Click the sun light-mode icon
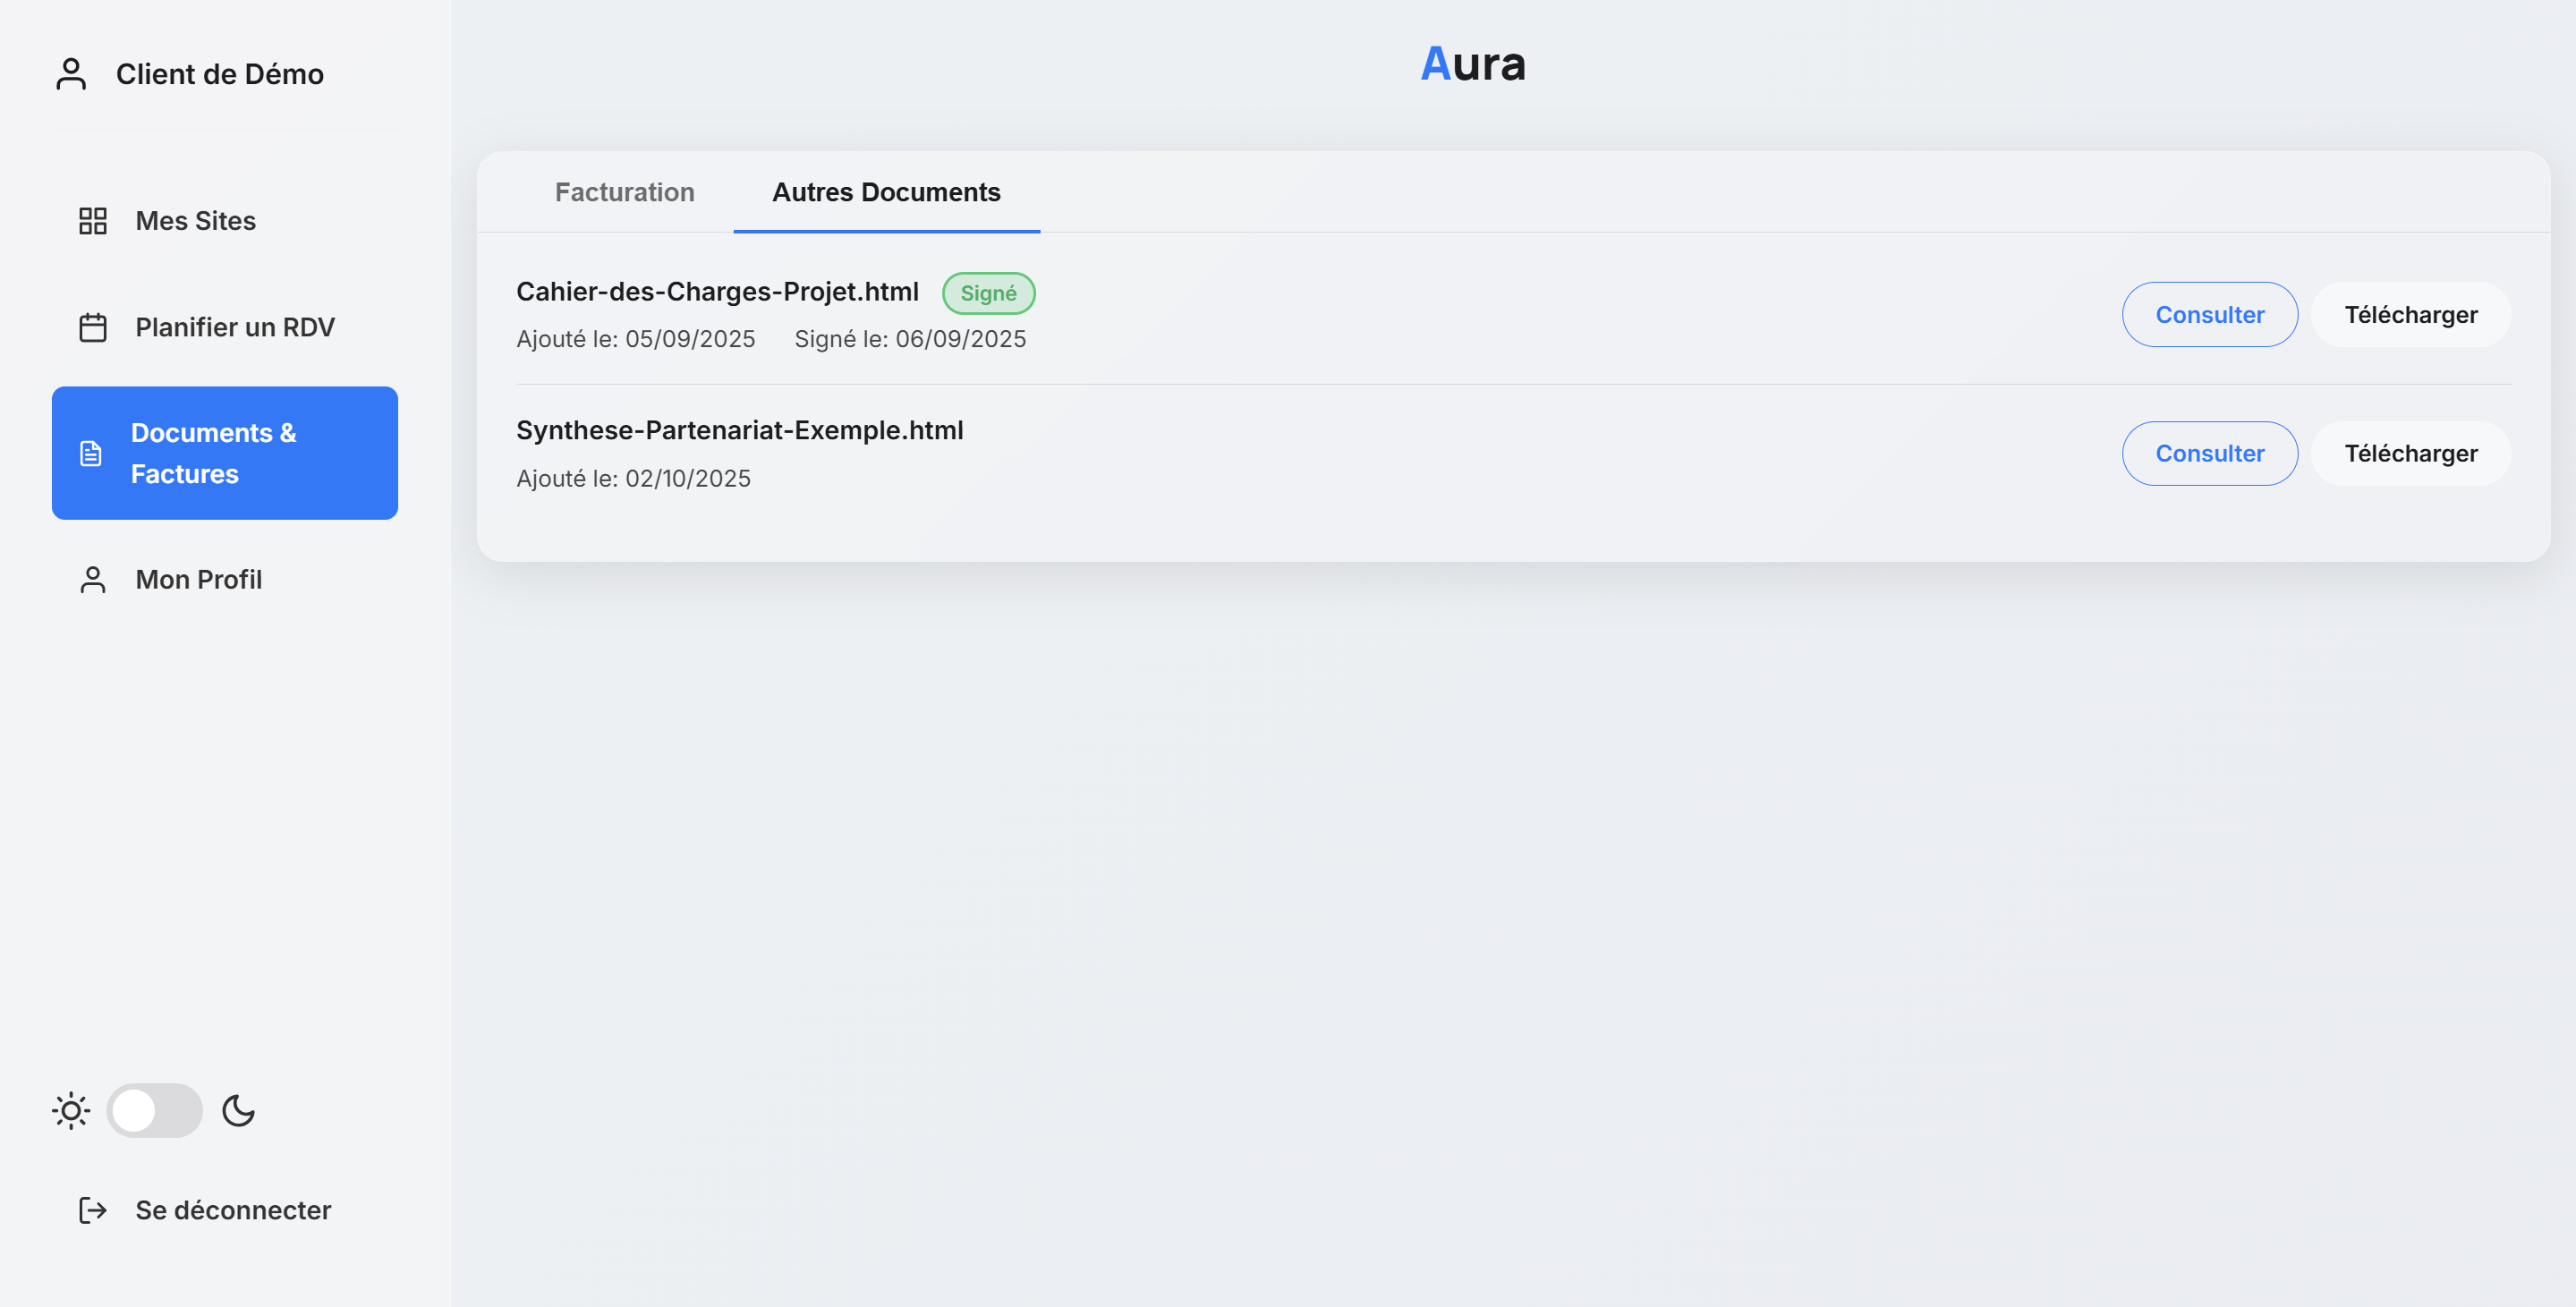This screenshot has height=1307, width=2576. pos(71,1110)
